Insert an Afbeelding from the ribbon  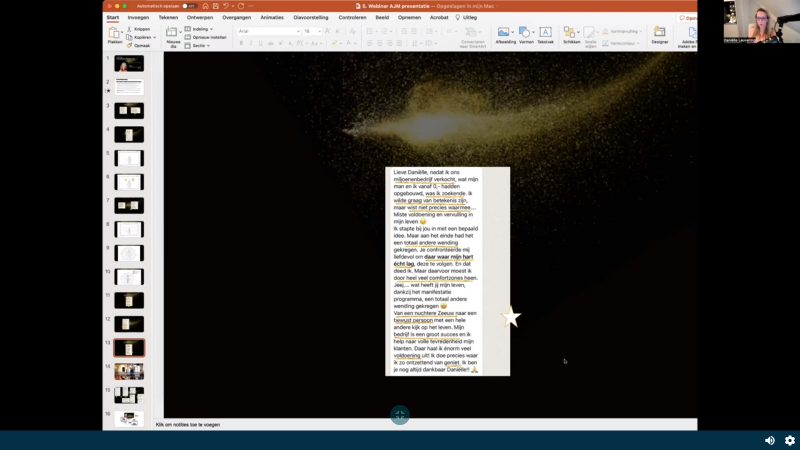click(x=505, y=34)
